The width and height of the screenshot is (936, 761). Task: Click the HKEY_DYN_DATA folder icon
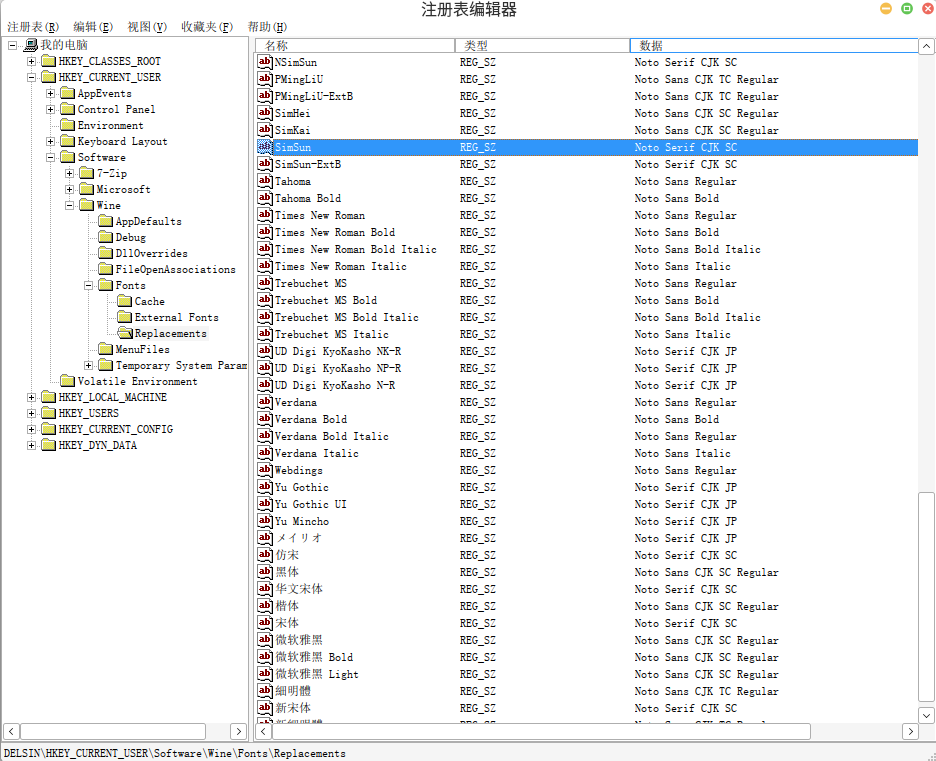click(x=48, y=445)
